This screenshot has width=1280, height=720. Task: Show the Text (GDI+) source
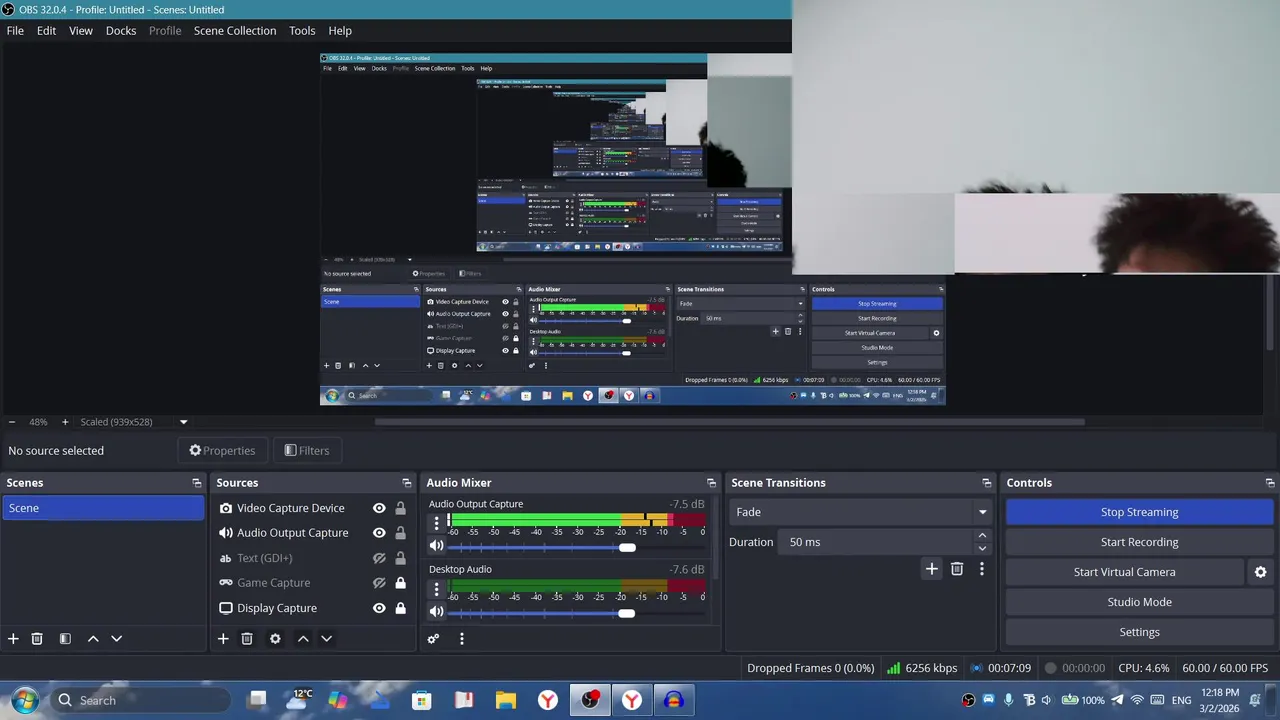379,558
